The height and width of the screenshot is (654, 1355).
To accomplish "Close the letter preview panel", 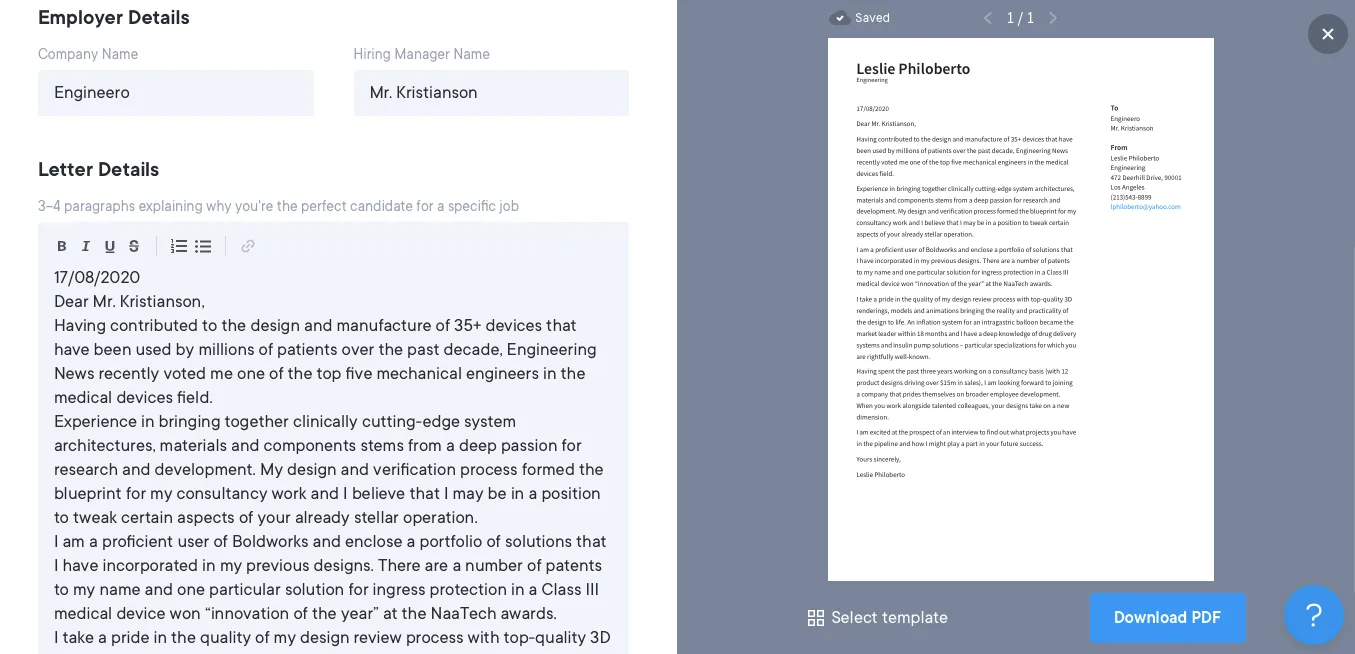I will (x=1327, y=33).
